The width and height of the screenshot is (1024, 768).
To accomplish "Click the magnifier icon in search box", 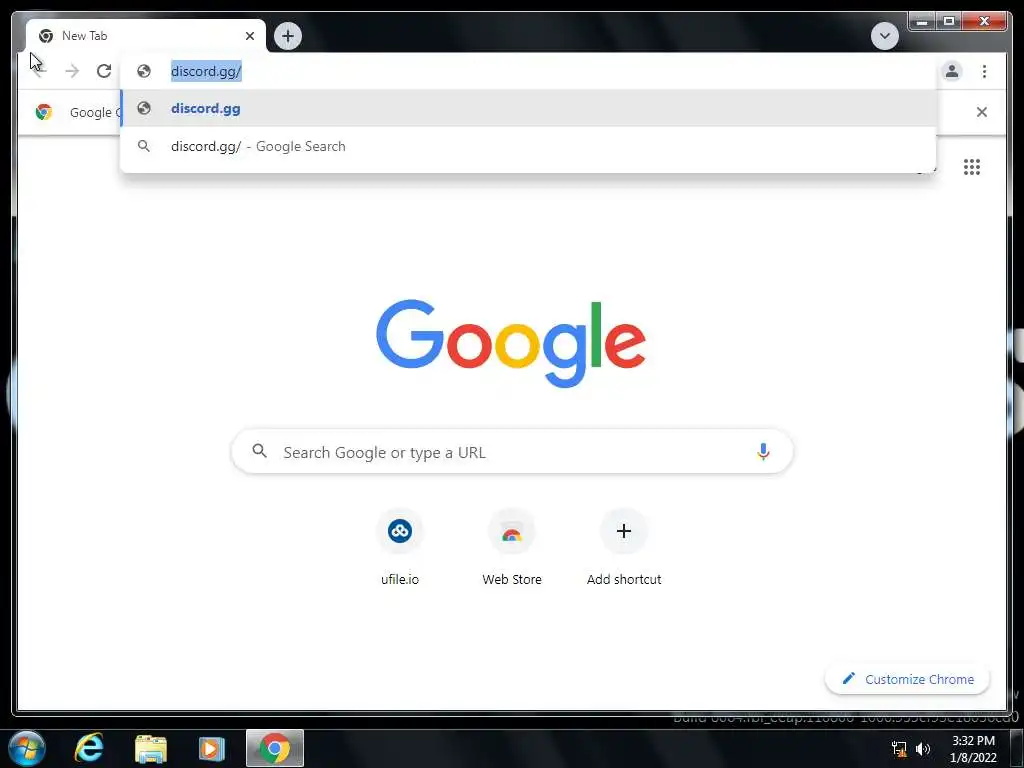I will (x=259, y=451).
